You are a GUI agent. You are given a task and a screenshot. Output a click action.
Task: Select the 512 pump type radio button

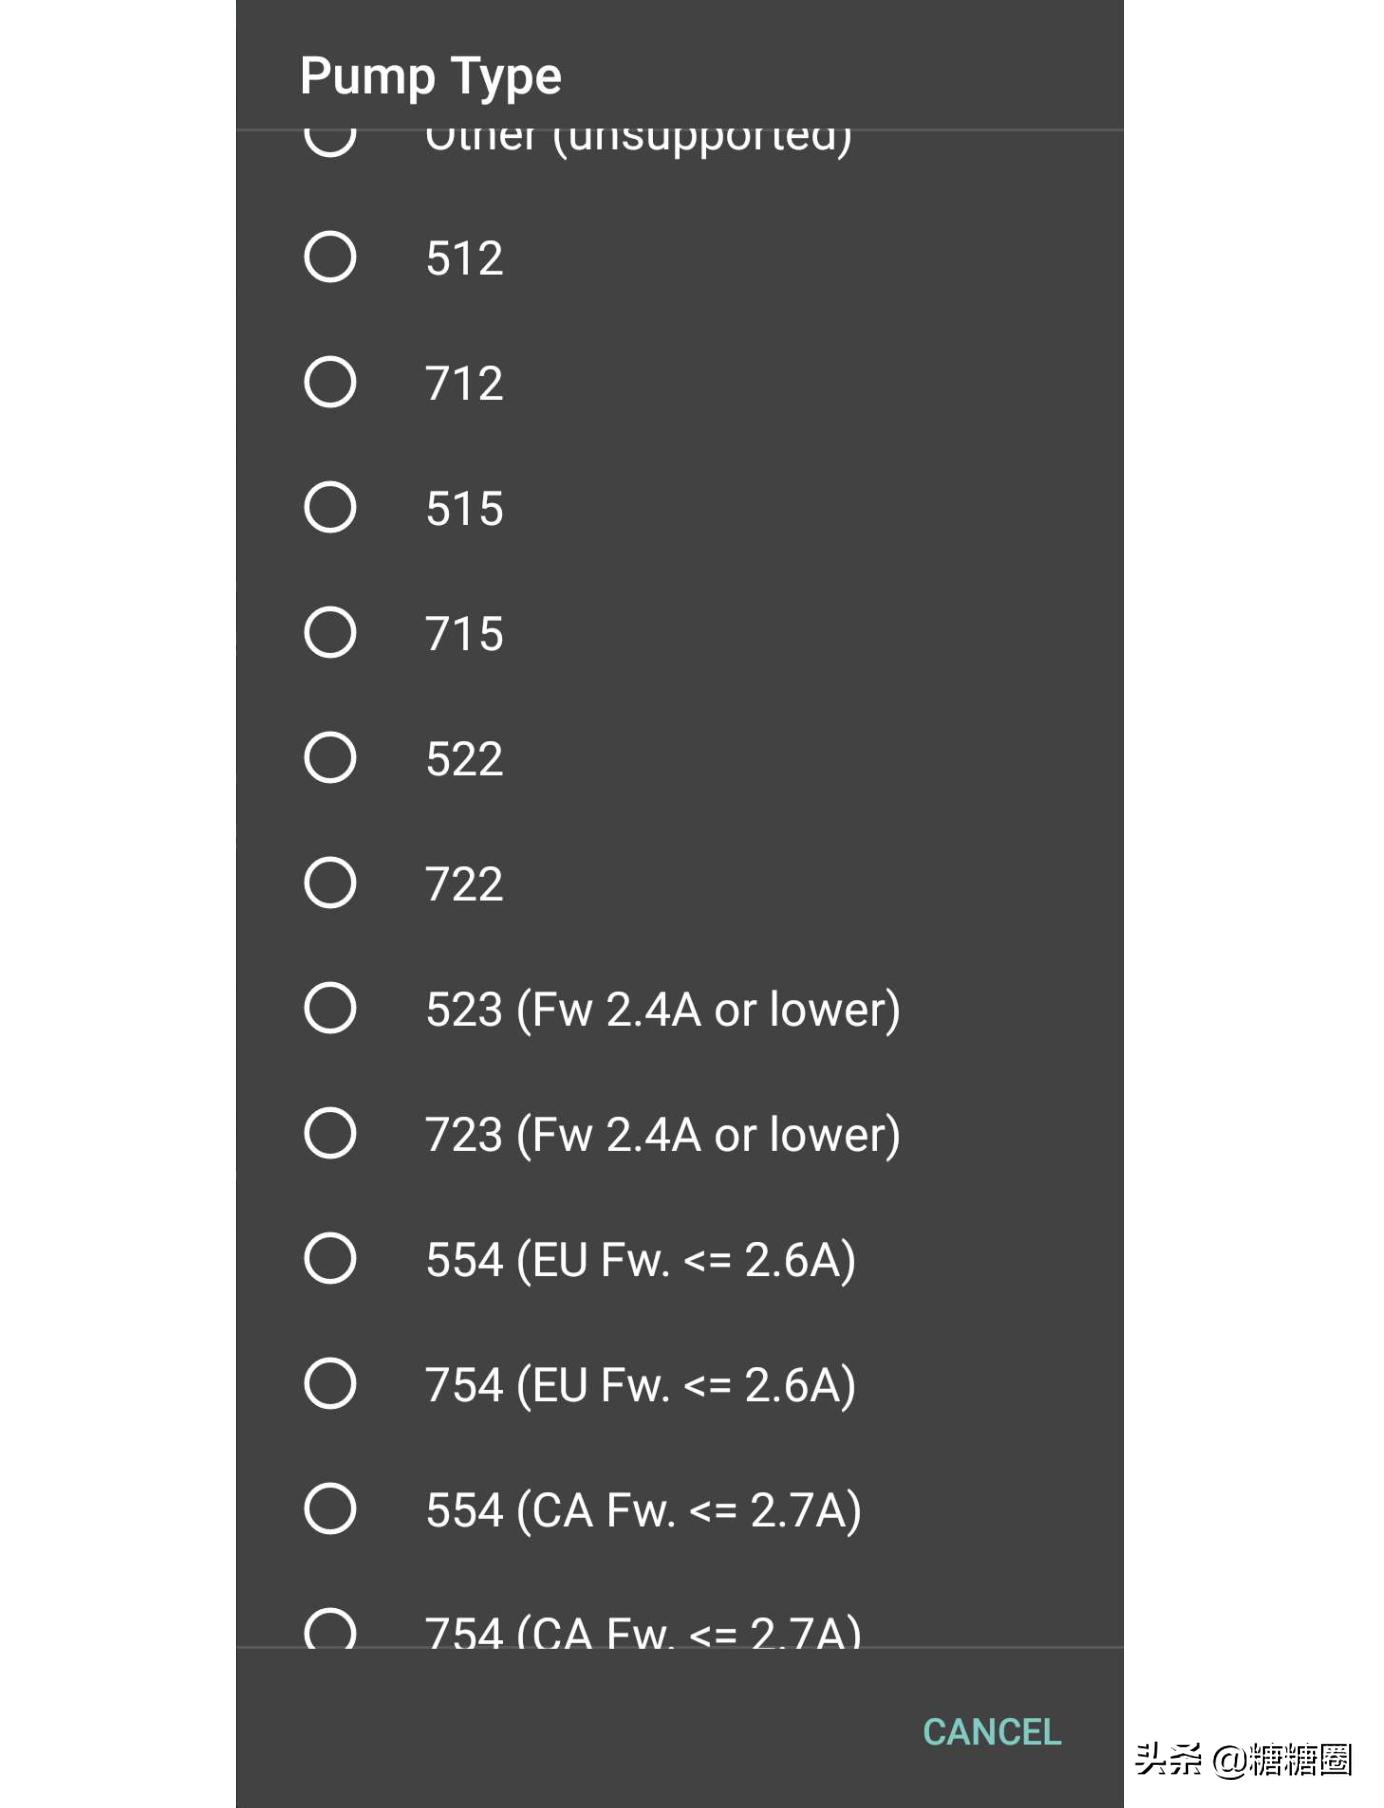pos(330,257)
